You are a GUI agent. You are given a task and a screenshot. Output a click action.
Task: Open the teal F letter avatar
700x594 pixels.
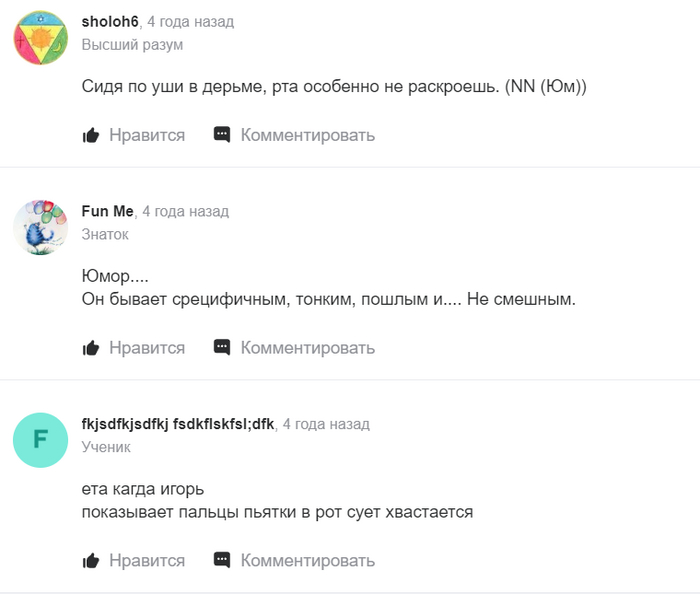coord(41,440)
